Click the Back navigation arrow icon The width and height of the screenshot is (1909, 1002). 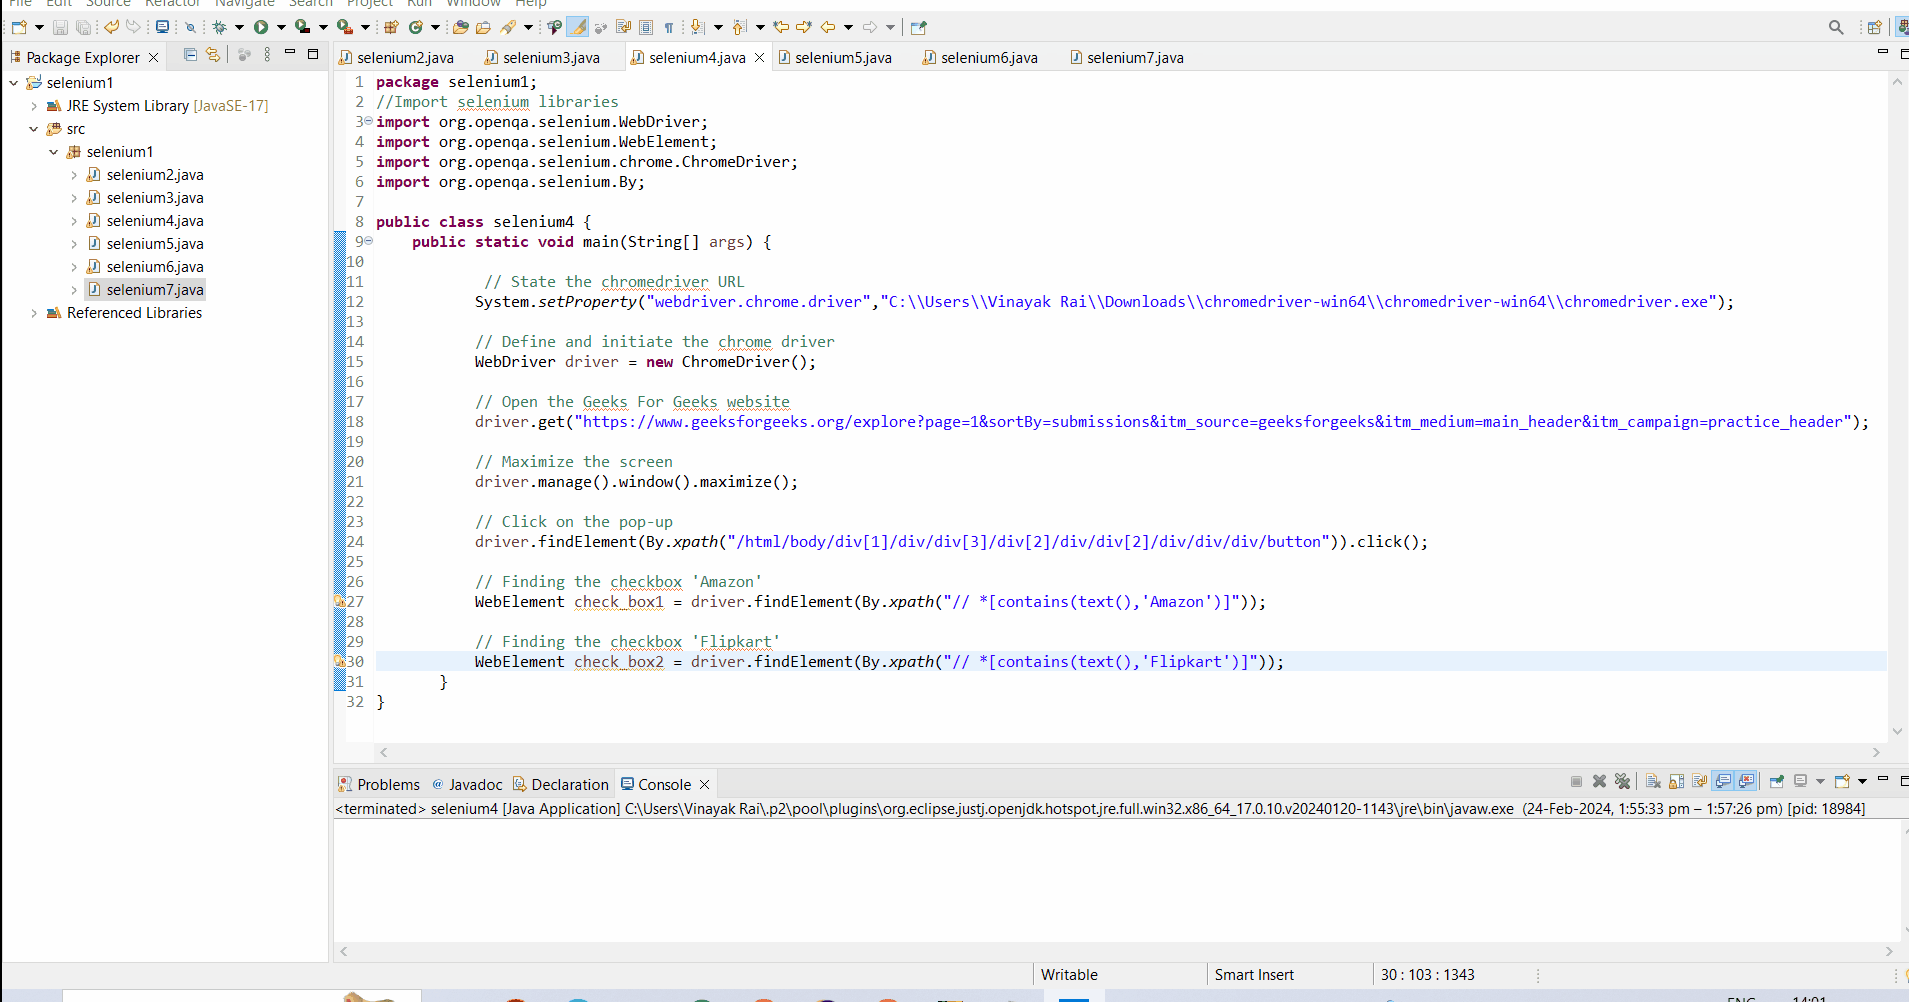tap(828, 27)
